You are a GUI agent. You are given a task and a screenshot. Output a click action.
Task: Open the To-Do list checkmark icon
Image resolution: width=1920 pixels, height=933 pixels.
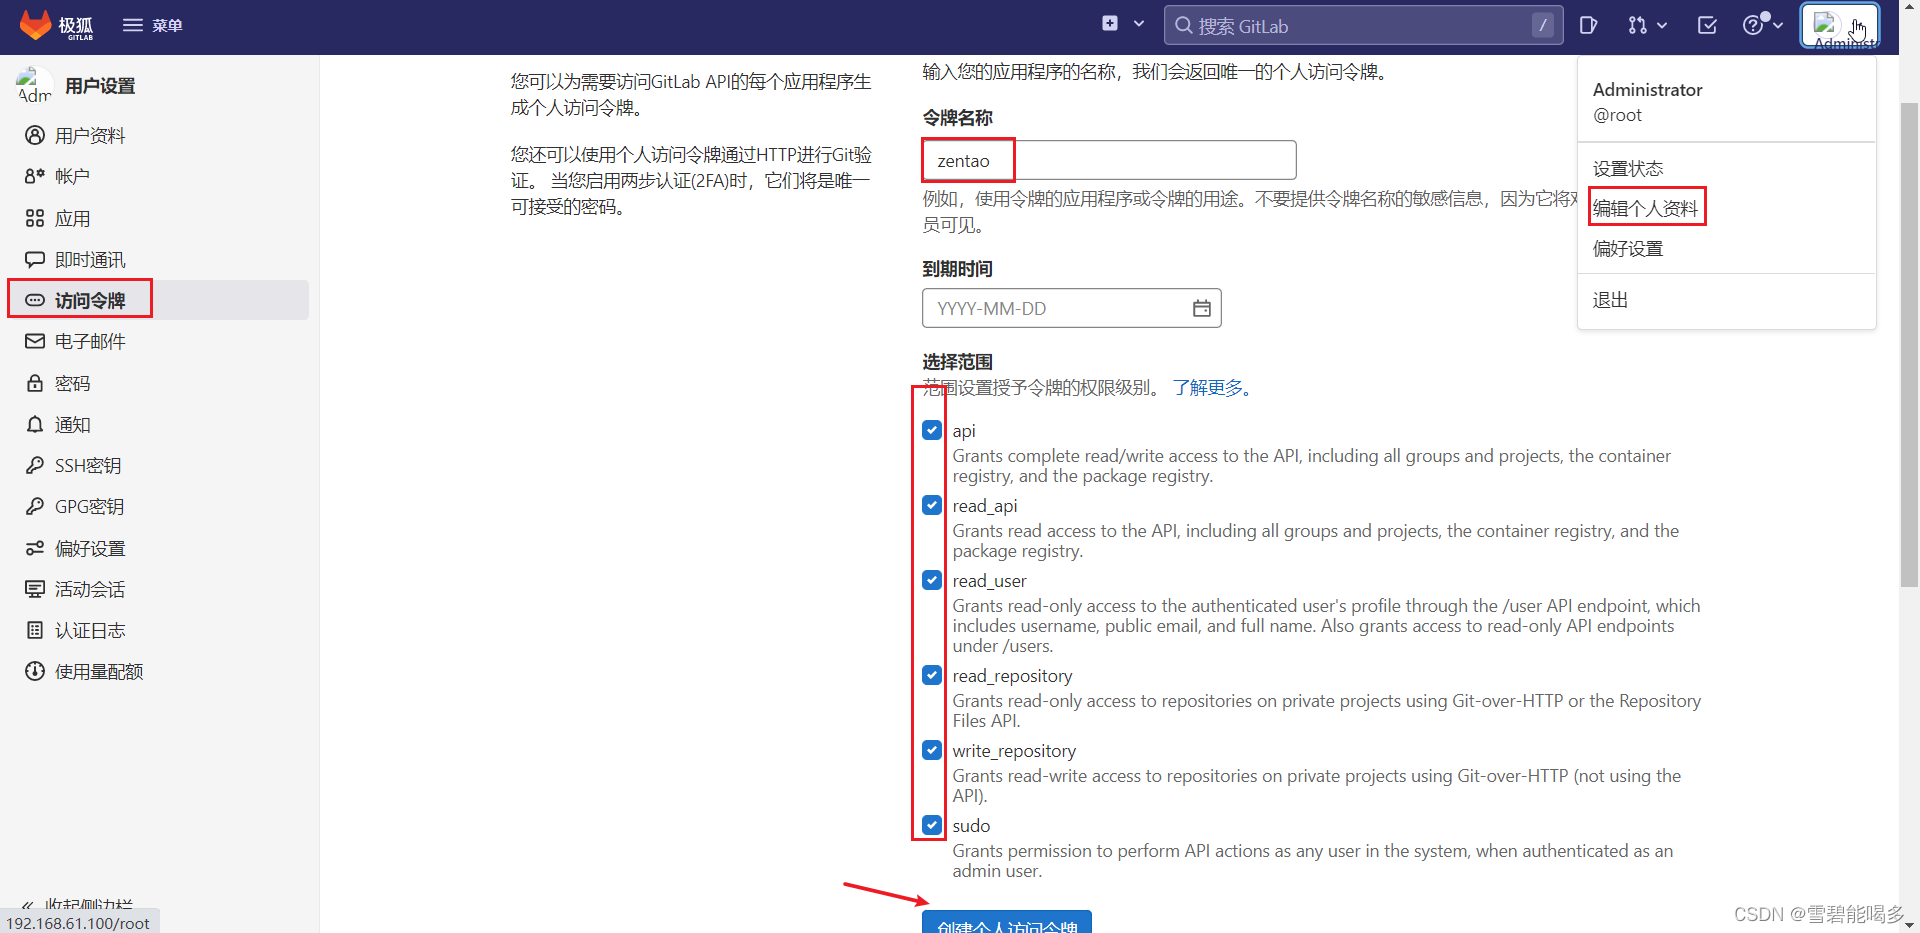coord(1706,25)
